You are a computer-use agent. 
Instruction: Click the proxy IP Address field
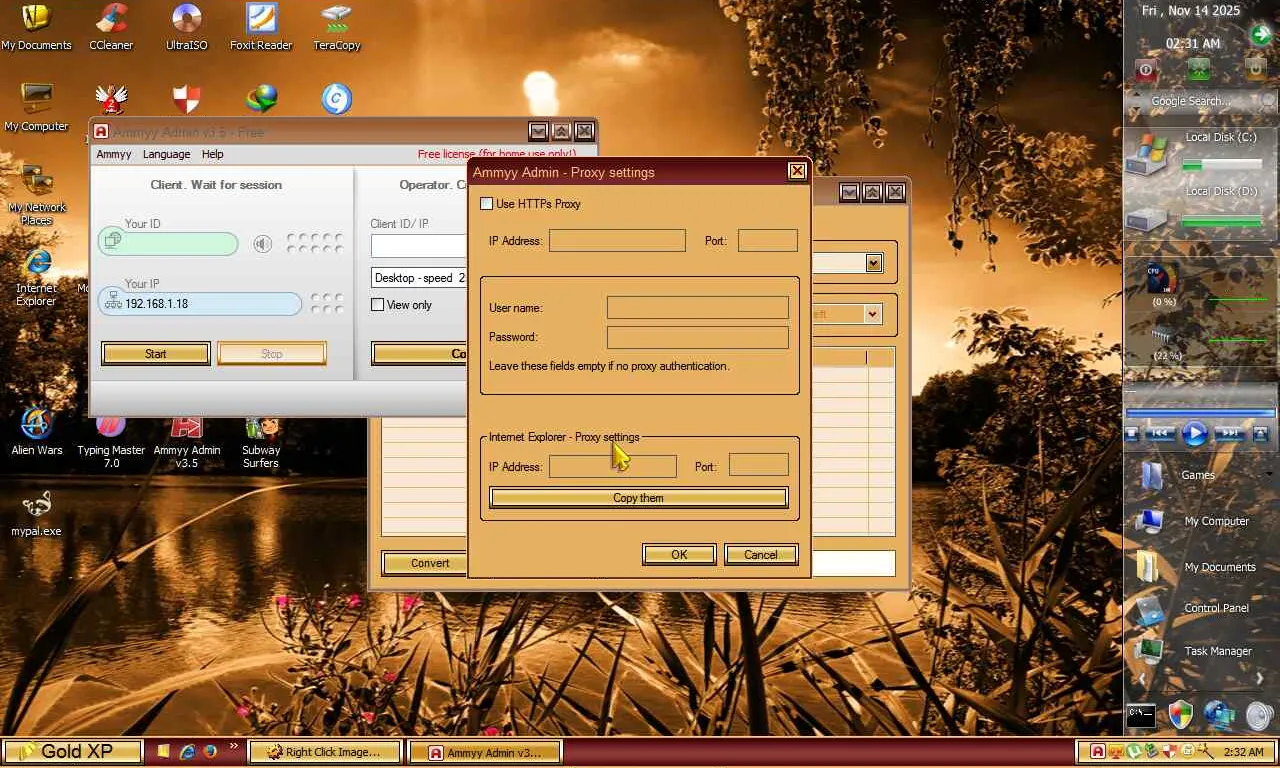(617, 240)
